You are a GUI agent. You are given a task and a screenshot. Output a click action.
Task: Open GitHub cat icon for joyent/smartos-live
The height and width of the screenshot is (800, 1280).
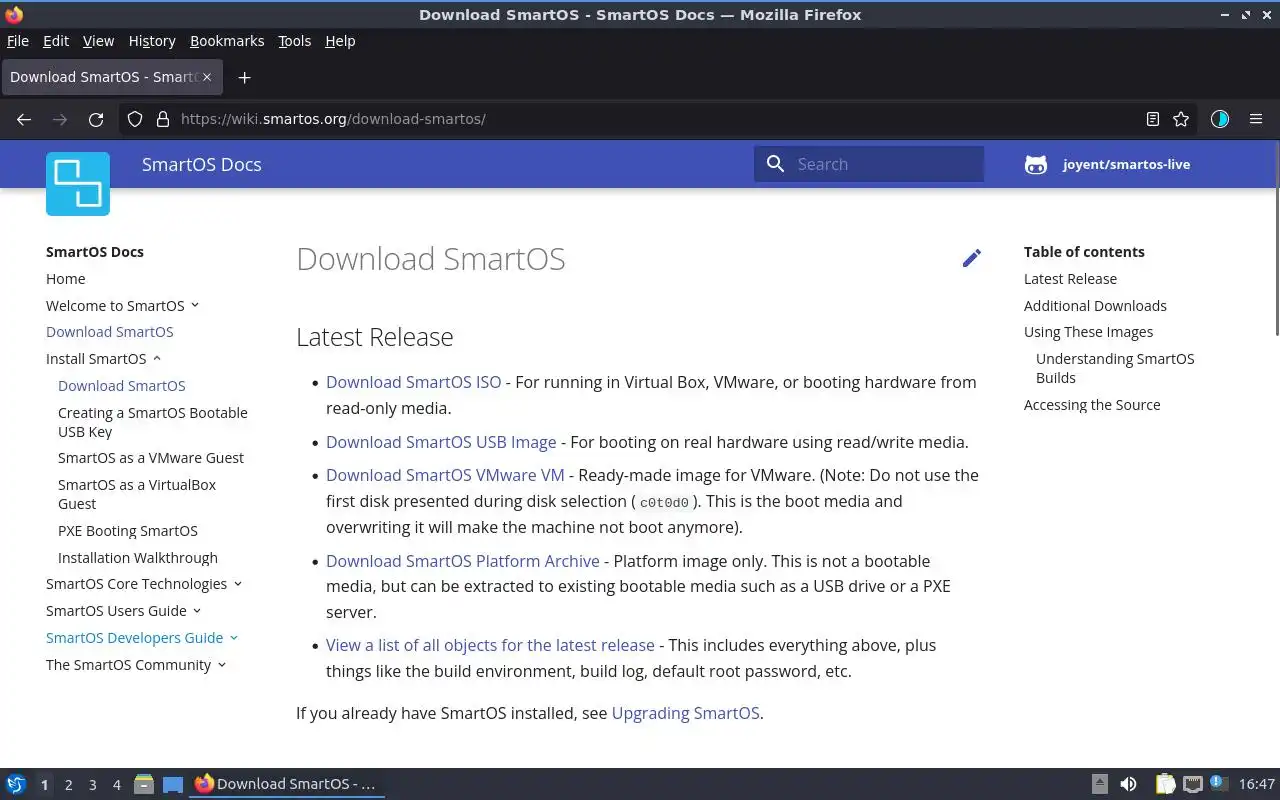[x=1036, y=165]
